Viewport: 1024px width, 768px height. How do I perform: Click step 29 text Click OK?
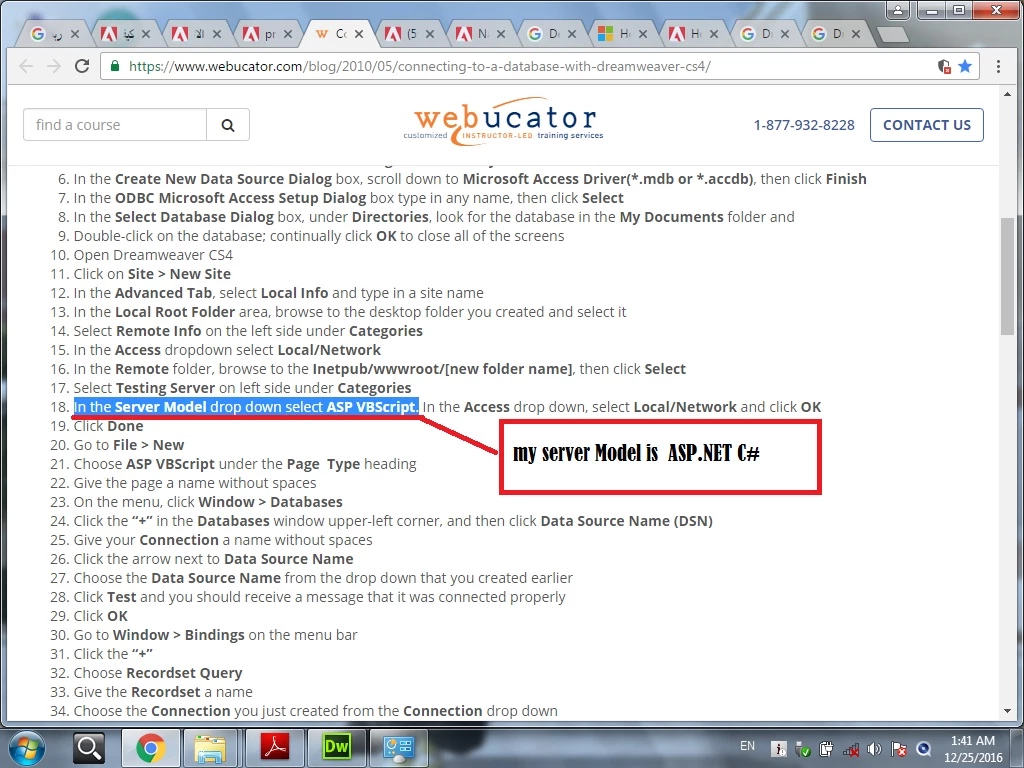(101, 616)
